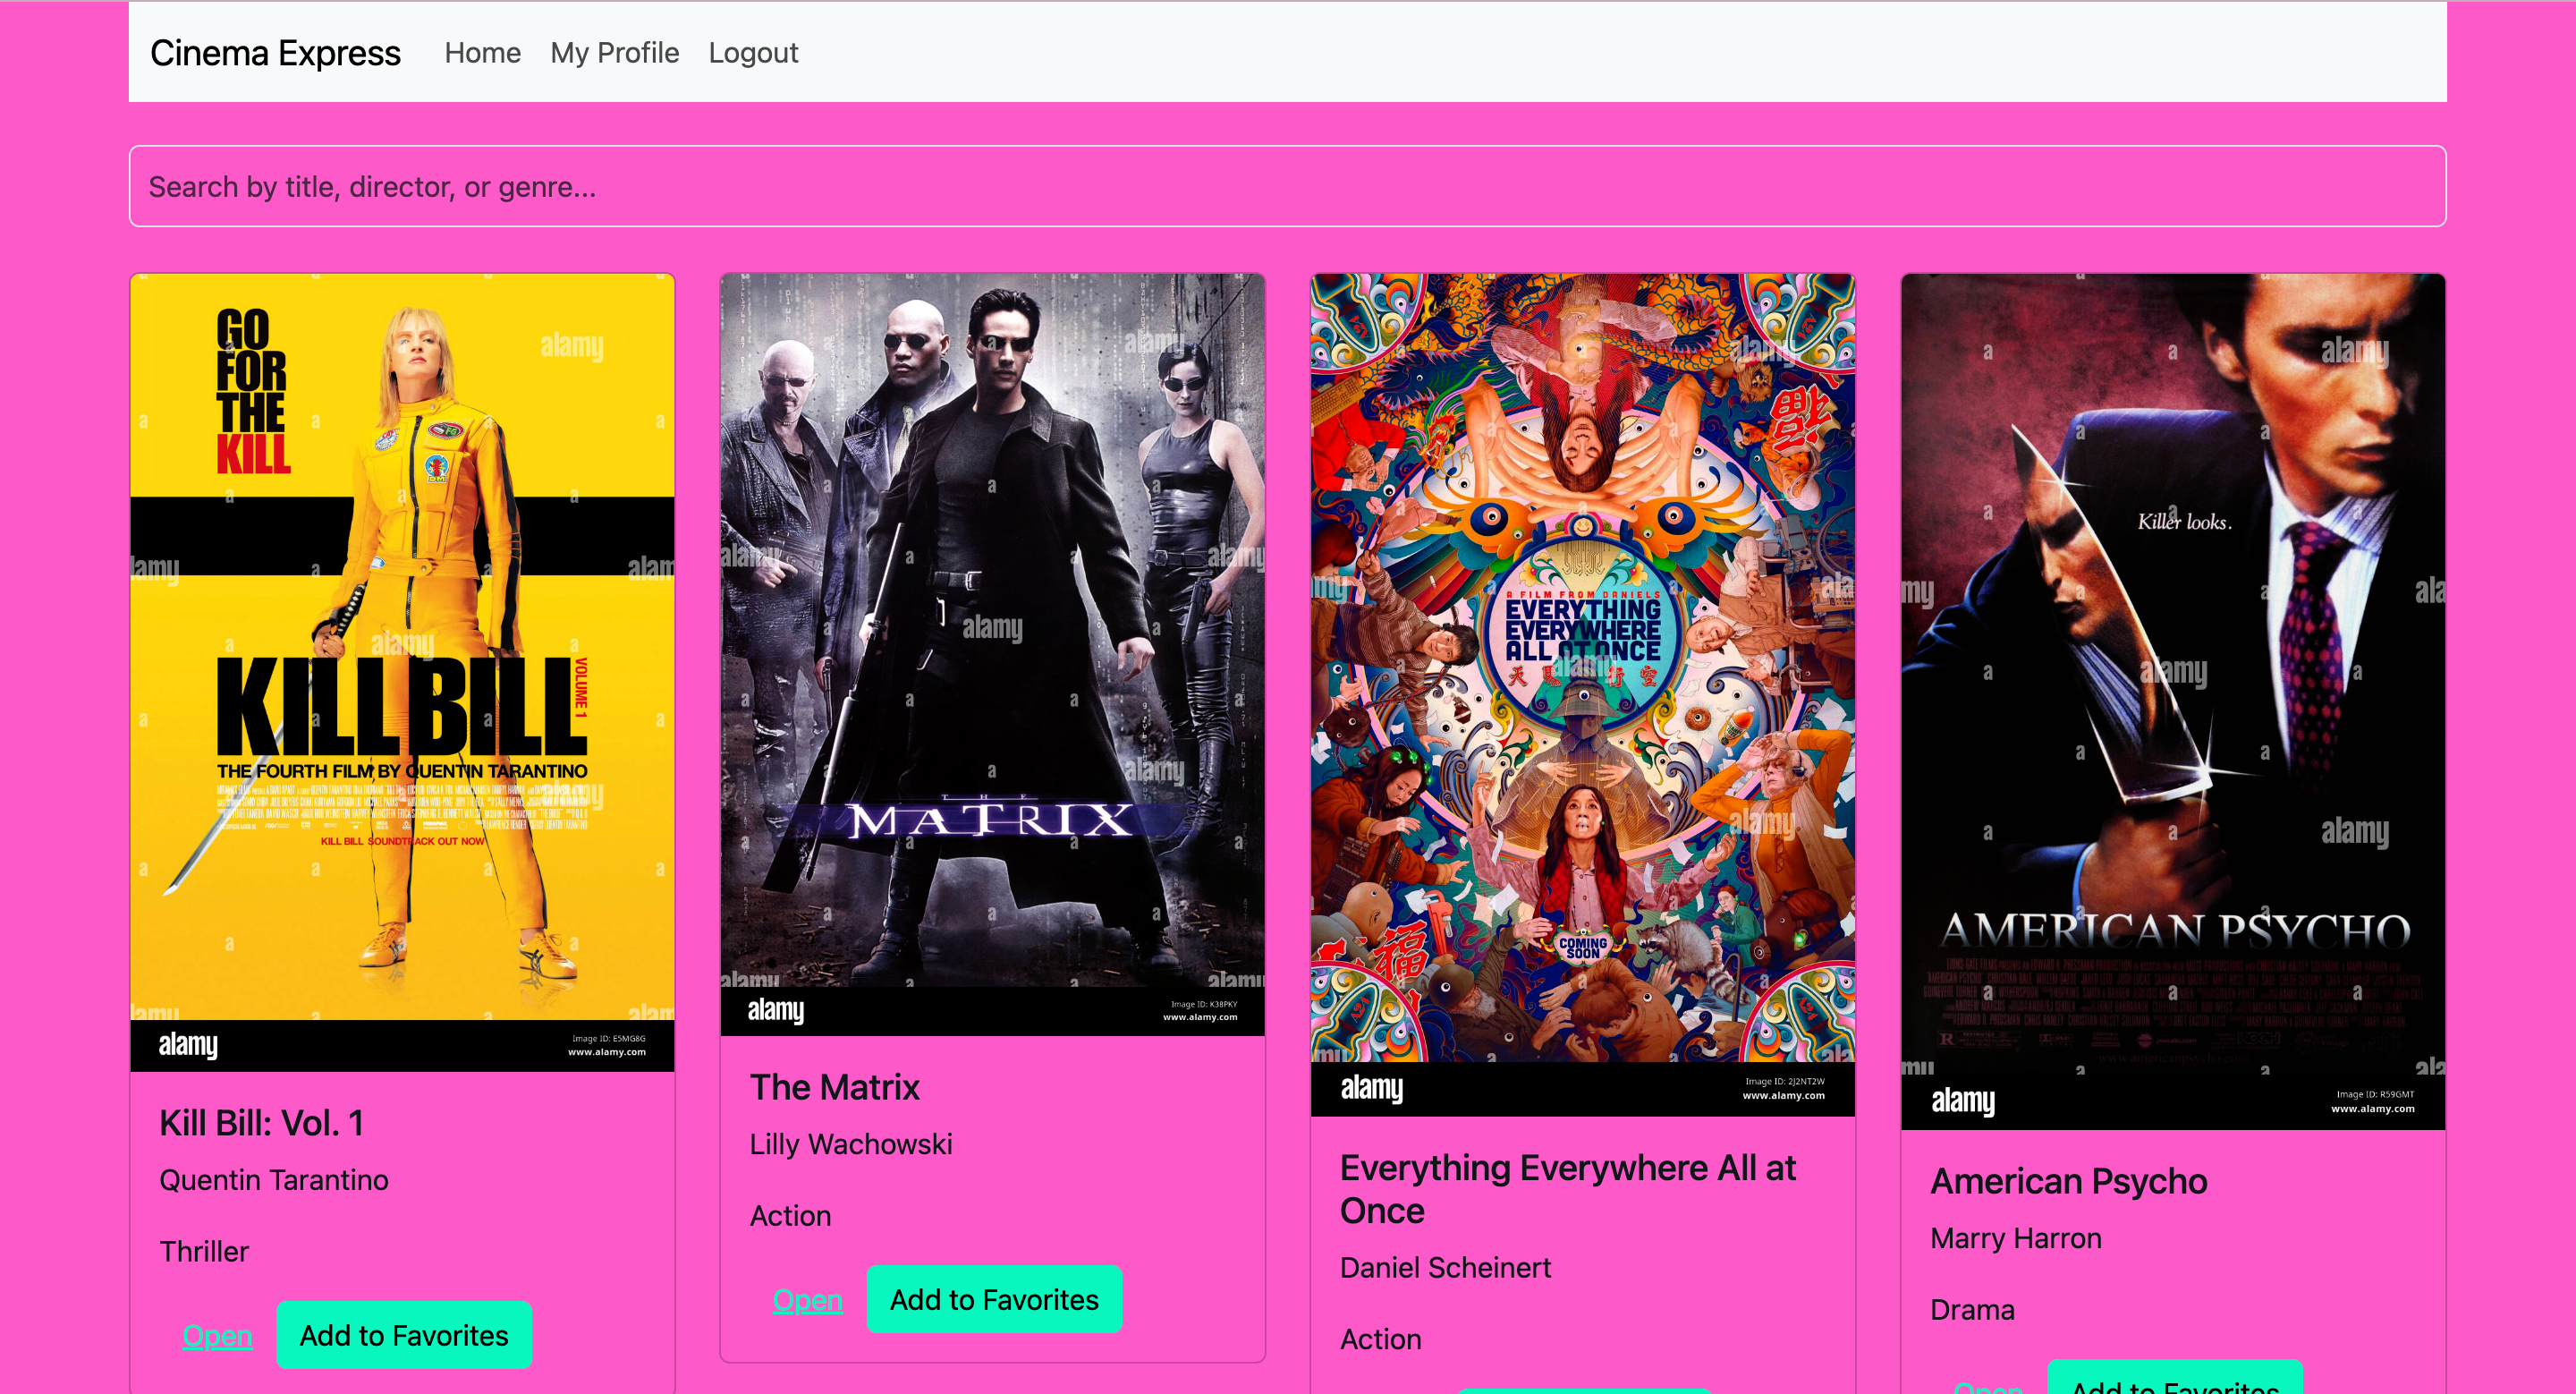Viewport: 2576px width, 1394px height.
Task: Click the Everything Everywhere All at Once poster
Action: point(1582,694)
